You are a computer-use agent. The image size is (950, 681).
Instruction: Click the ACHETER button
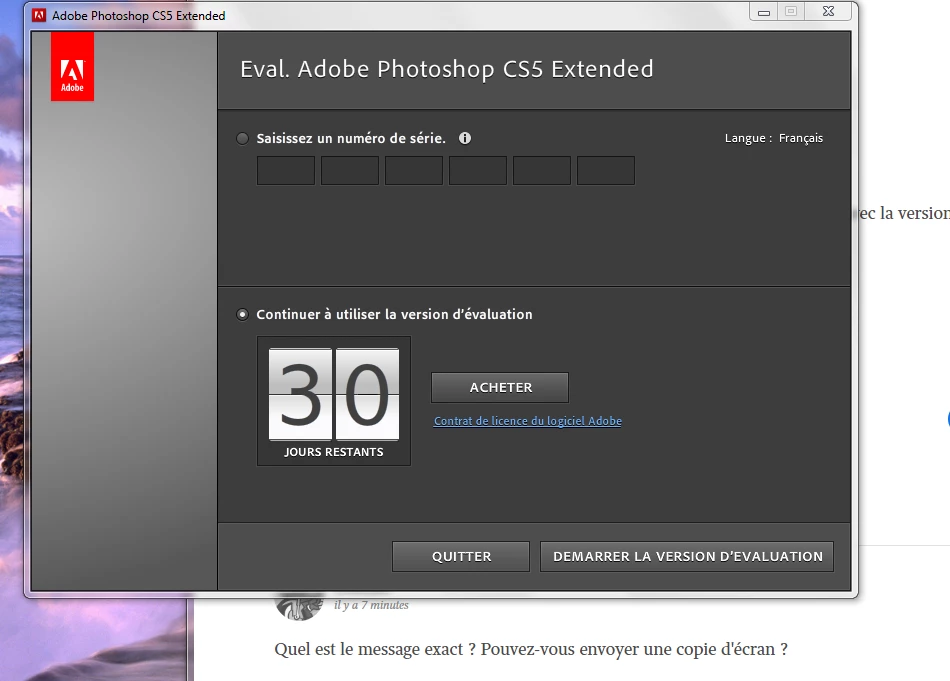500,388
